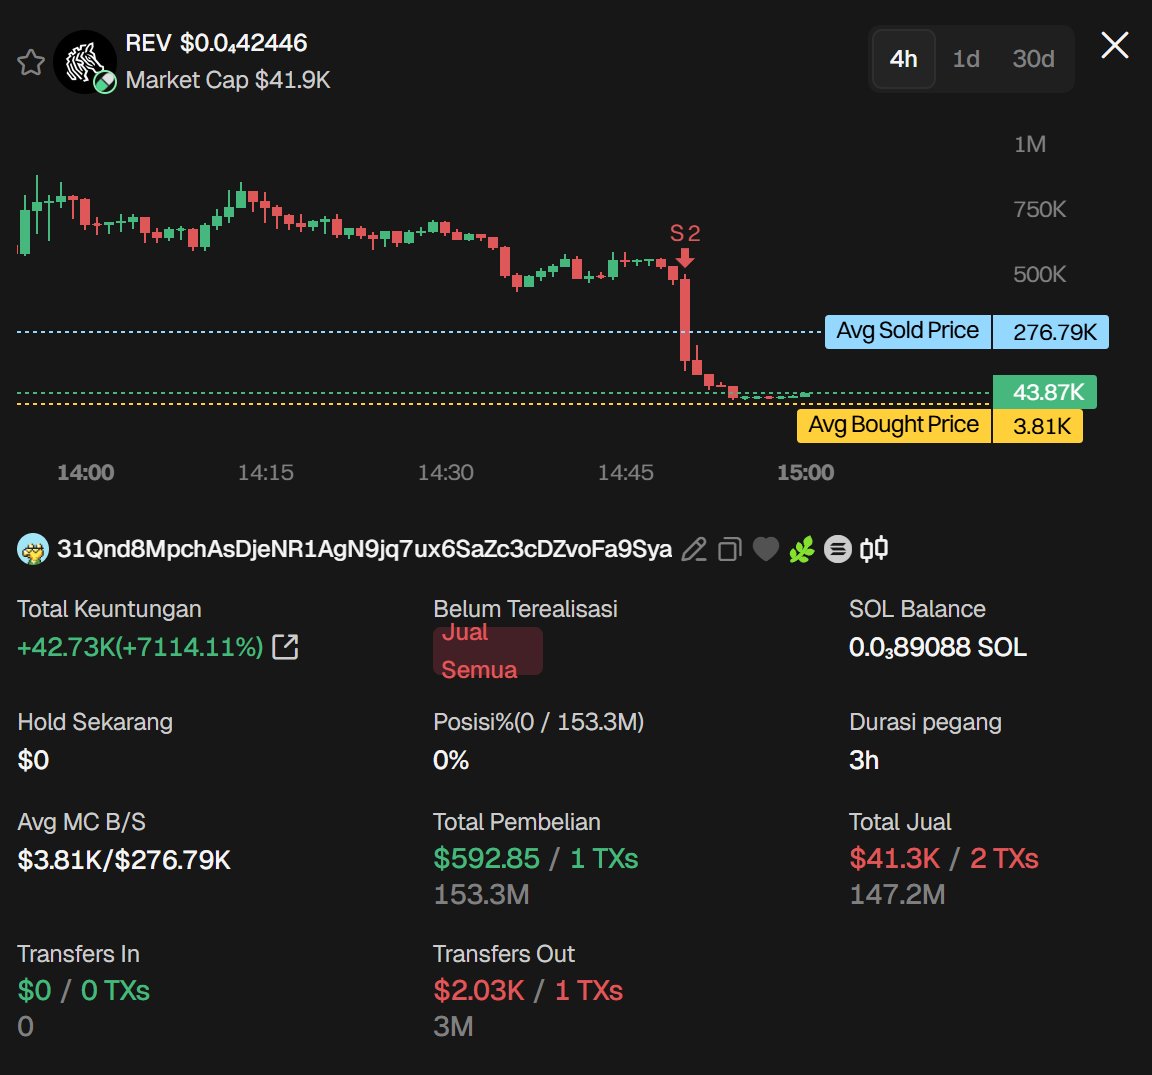Click Total Pembelian $592.85 / 1 TXs
Image resolution: width=1152 pixels, height=1075 pixels.
click(536, 858)
